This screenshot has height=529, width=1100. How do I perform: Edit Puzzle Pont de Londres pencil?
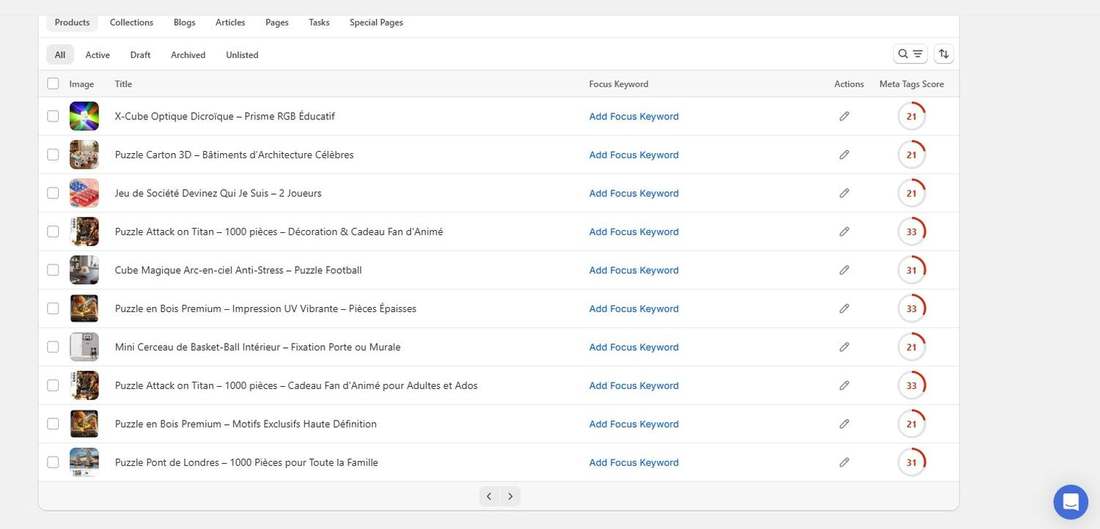[x=844, y=462]
